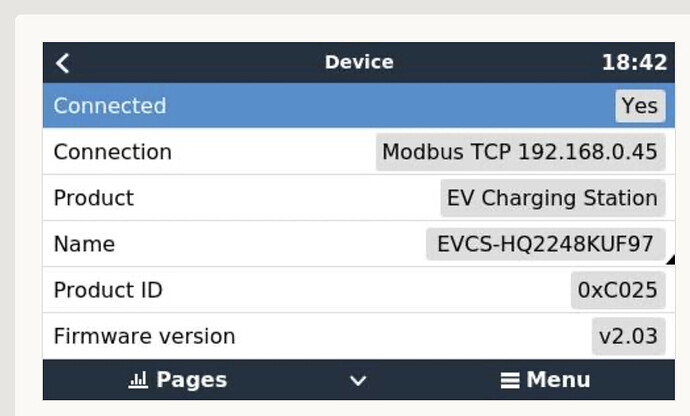Click the Modbus TCP 192.168.0.45 value
Image resolution: width=690 pixels, height=416 pixels.
(520, 152)
